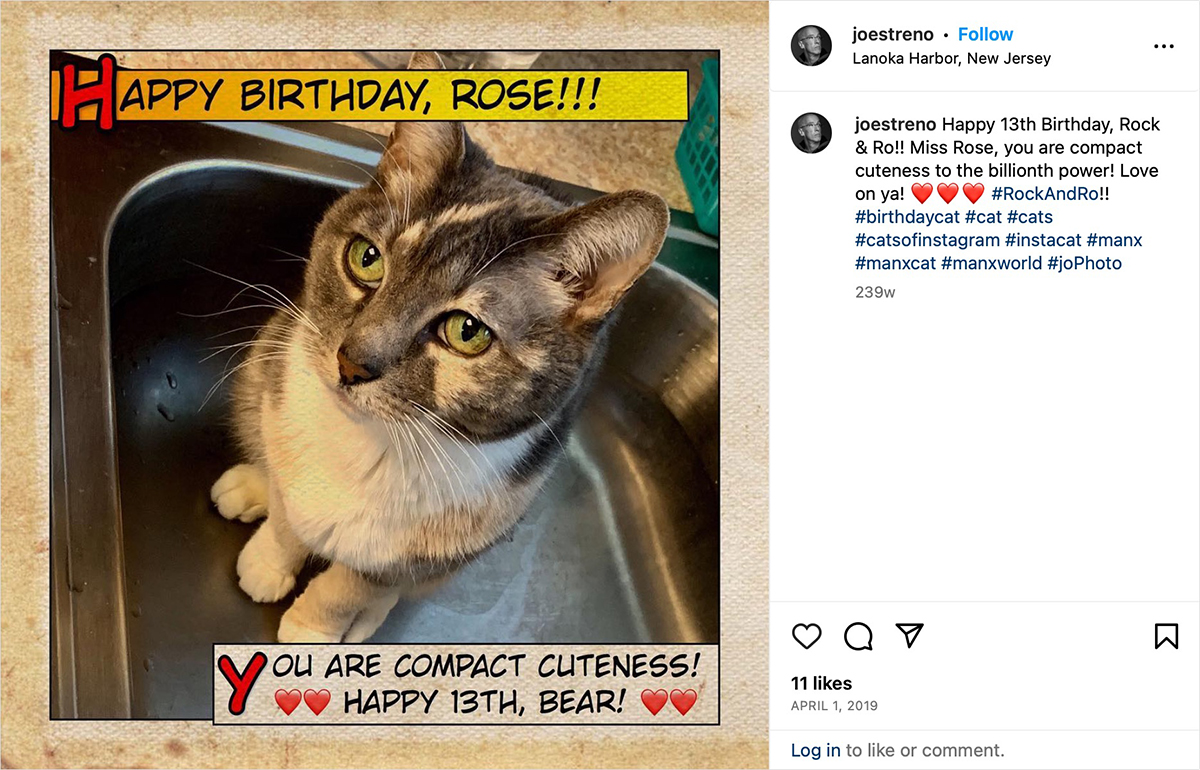Open the #instacat hashtag
This screenshot has width=1200, height=770.
pyautogui.click(x=1043, y=240)
